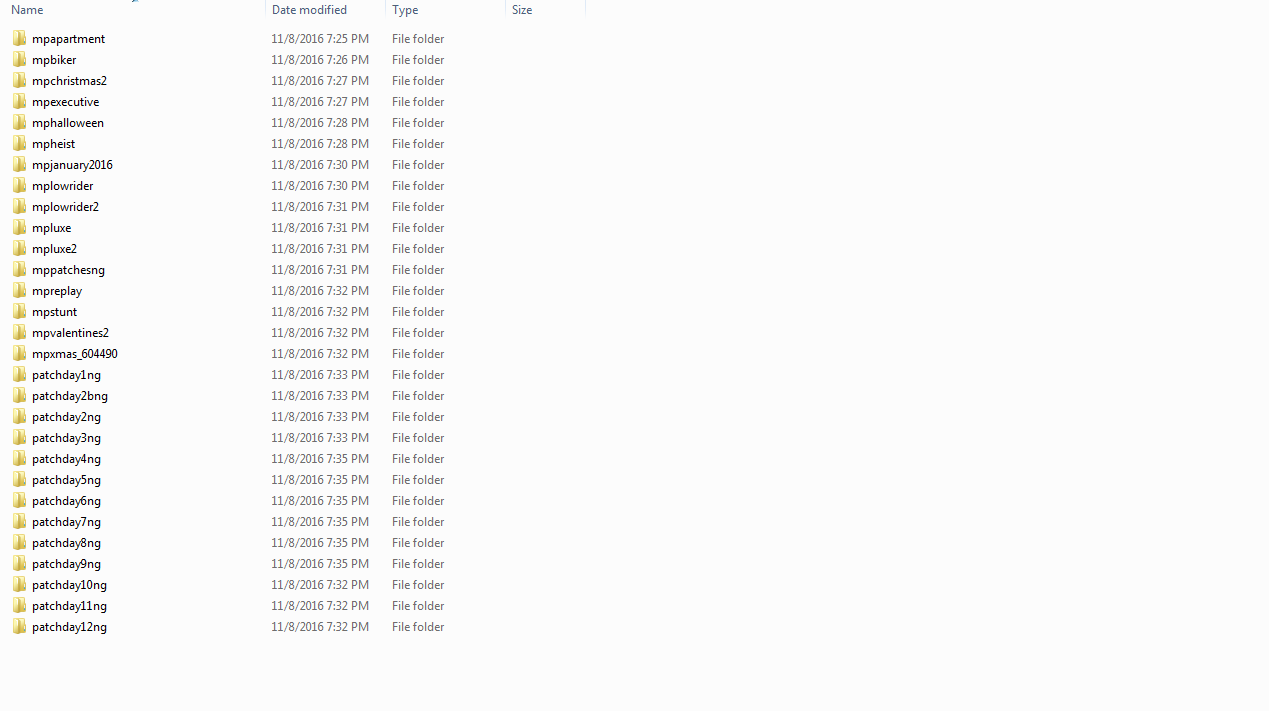Click the modified date of mpjanuary2016
The image size is (1269, 711).
coord(320,165)
